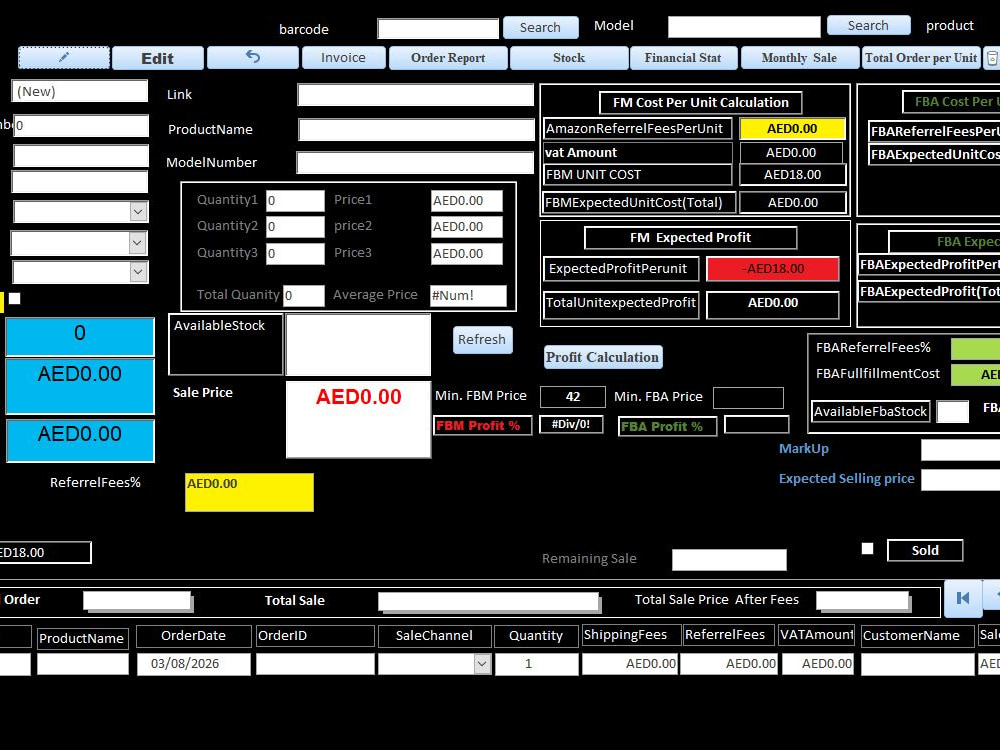The image size is (1000, 750).
Task: Select the Price1 field
Action: point(466,201)
